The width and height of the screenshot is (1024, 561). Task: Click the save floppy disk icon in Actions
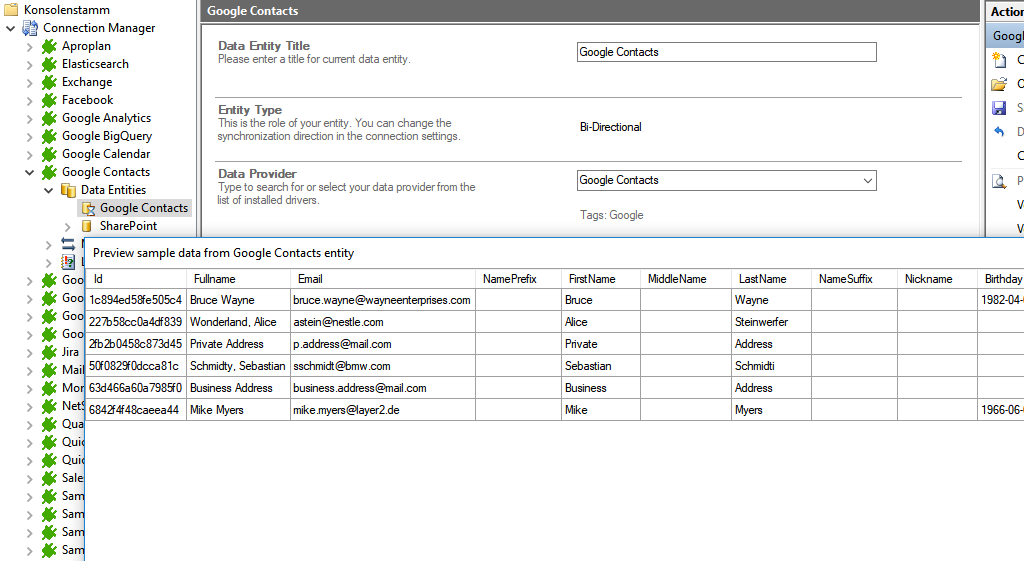tap(998, 108)
